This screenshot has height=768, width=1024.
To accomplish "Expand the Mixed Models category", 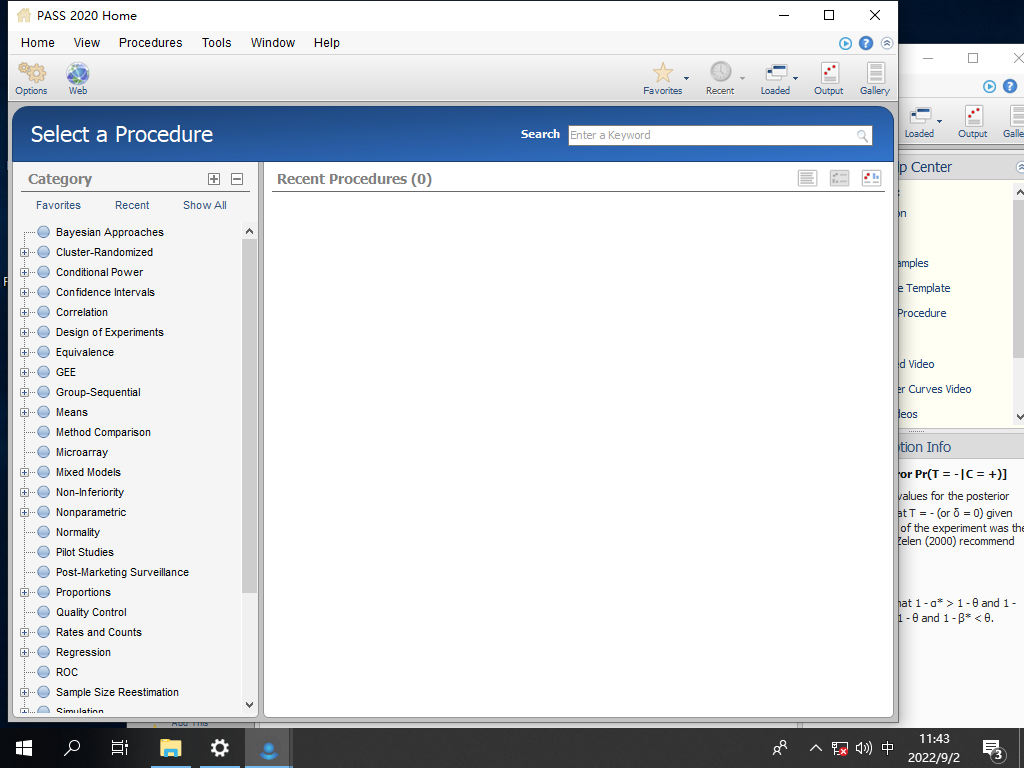I will (24, 472).
